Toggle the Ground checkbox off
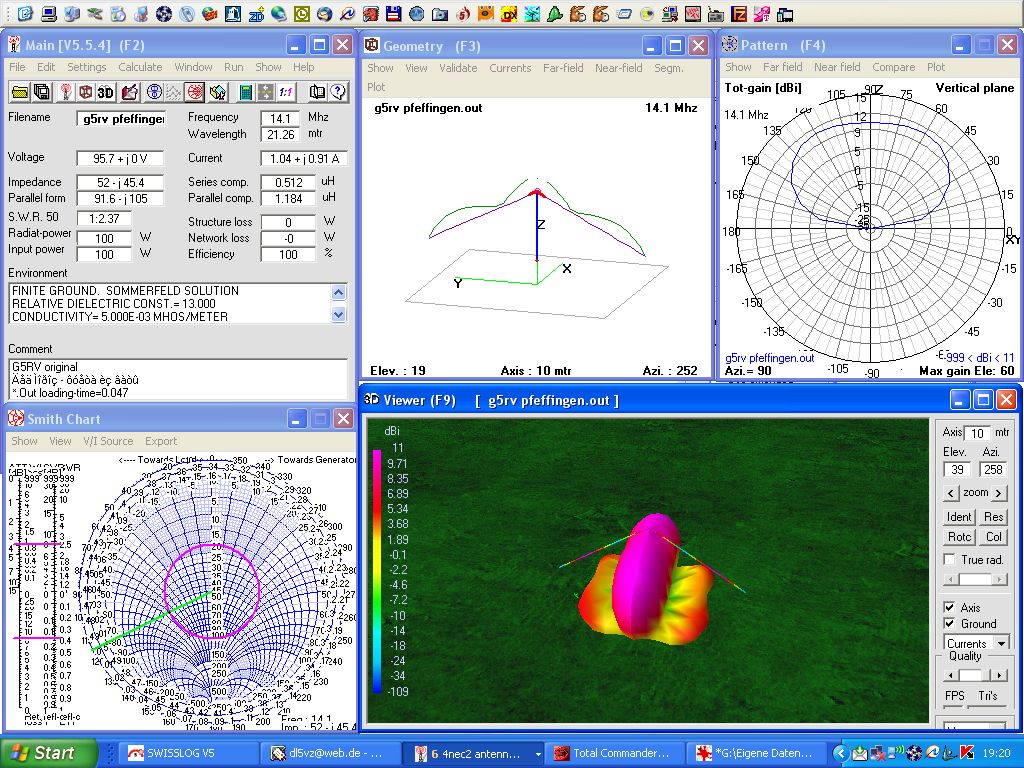This screenshot has width=1024, height=768. 949,624
